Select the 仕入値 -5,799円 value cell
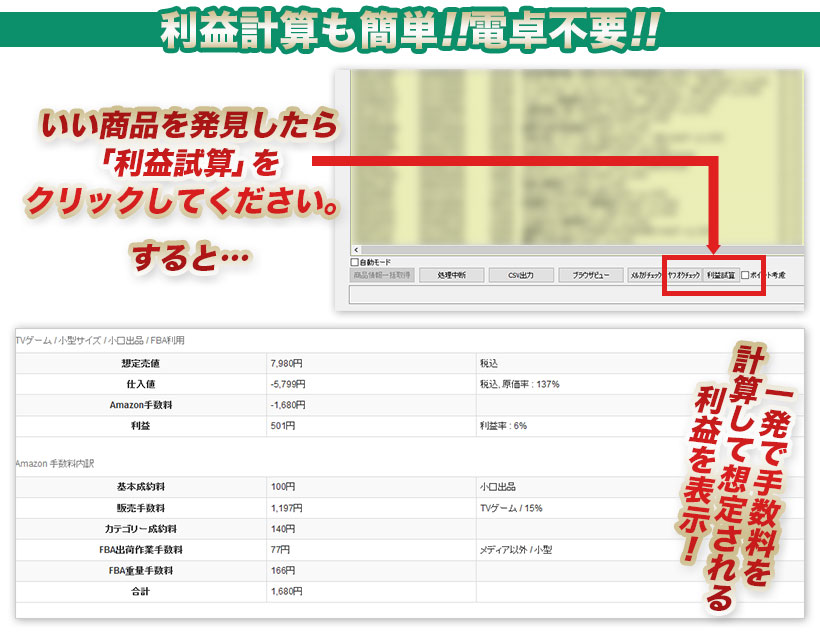 (x=370, y=384)
